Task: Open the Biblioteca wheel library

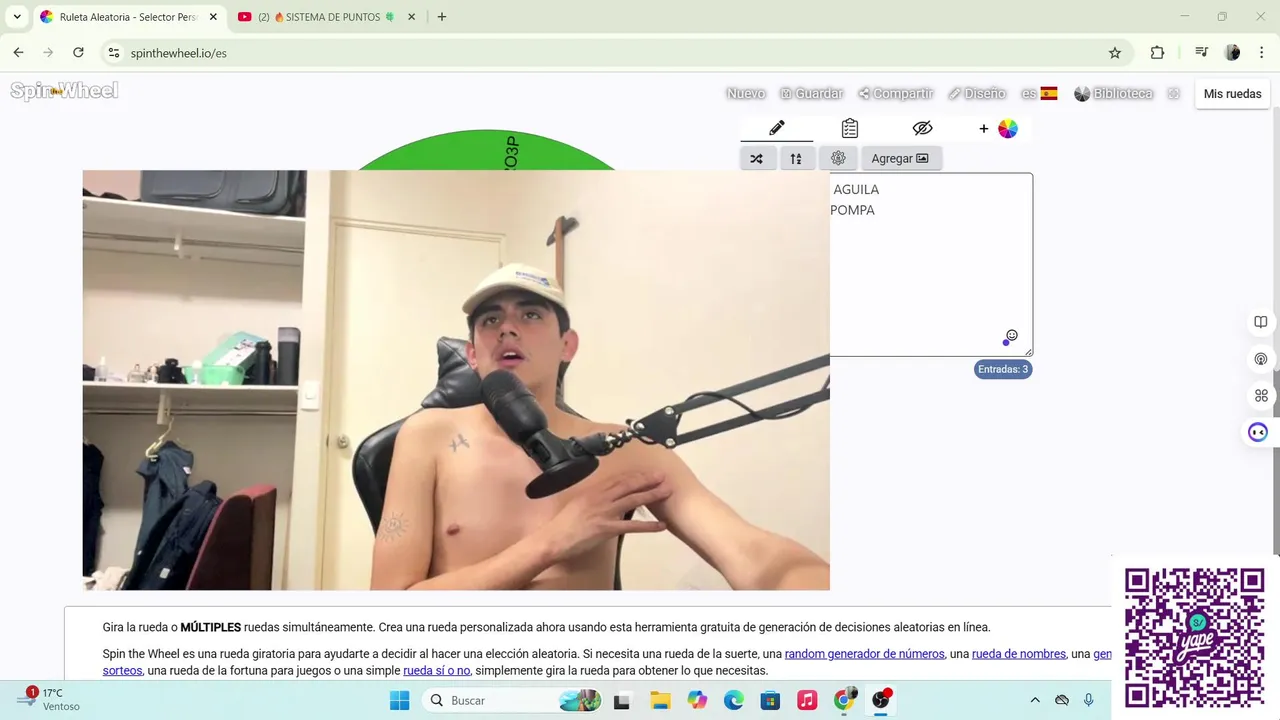Action: pos(1113,93)
